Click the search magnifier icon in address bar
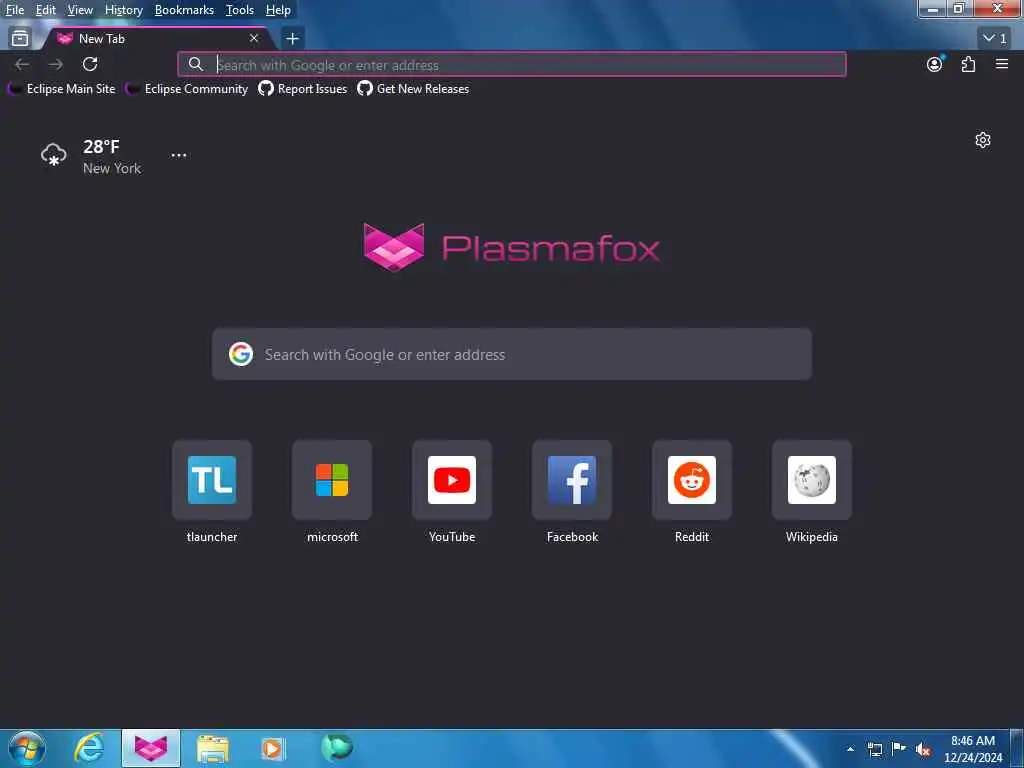This screenshot has width=1024, height=768. pos(195,64)
